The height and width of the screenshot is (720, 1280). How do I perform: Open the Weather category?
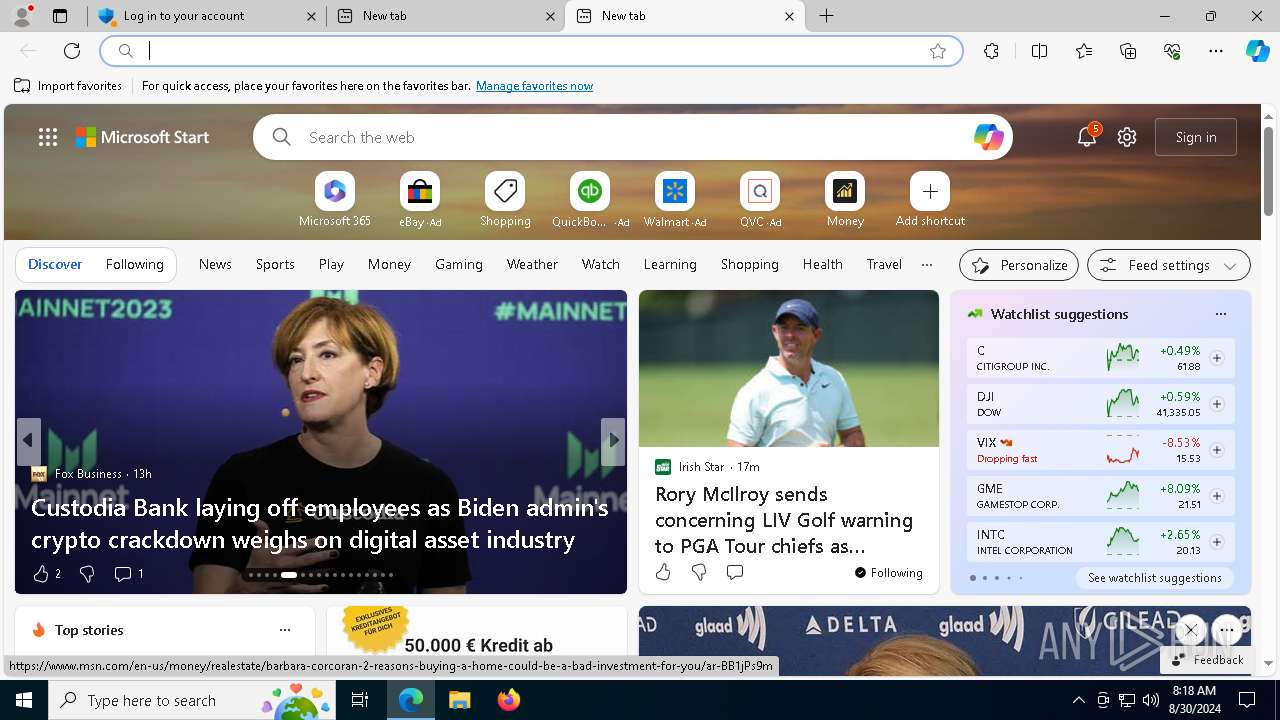pyautogui.click(x=532, y=265)
